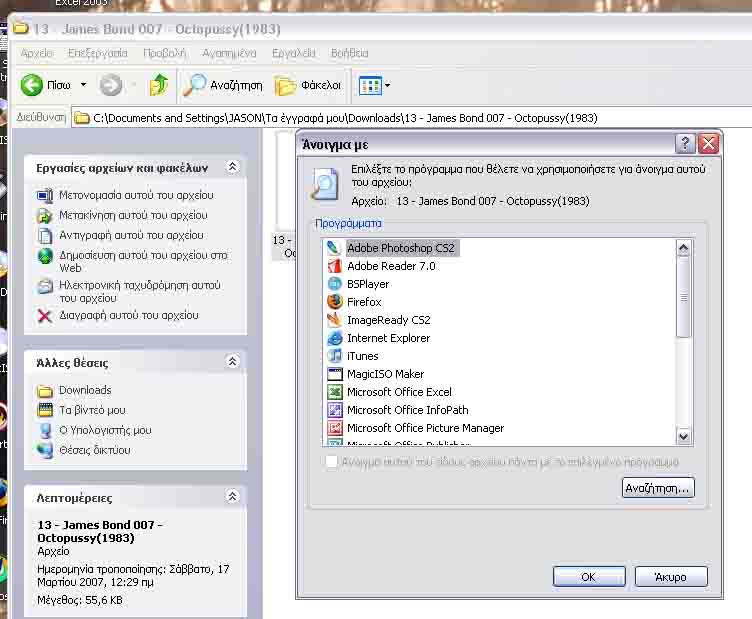752x619 pixels.
Task: Close the Άνοιγμα με dialog
Action: coord(708,143)
